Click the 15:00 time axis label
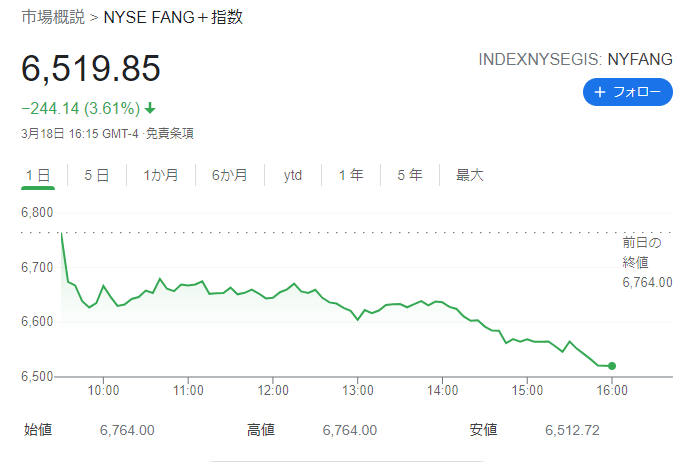Image resolution: width=688 pixels, height=462 pixels. (x=527, y=390)
